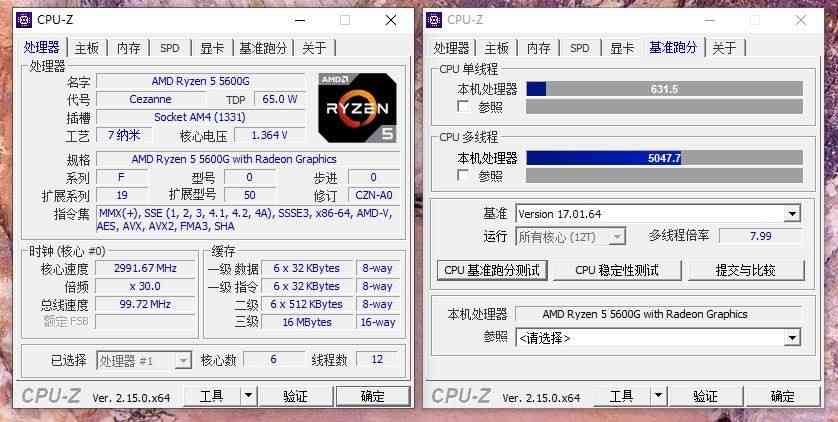Click 工具 button in right window
The image size is (838, 422).
coord(622,396)
